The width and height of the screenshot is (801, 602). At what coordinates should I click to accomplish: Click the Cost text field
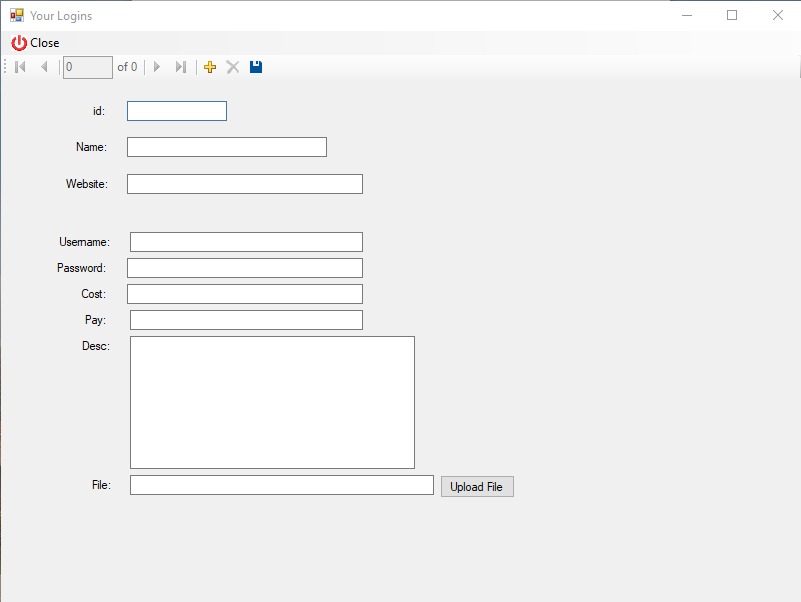click(245, 294)
